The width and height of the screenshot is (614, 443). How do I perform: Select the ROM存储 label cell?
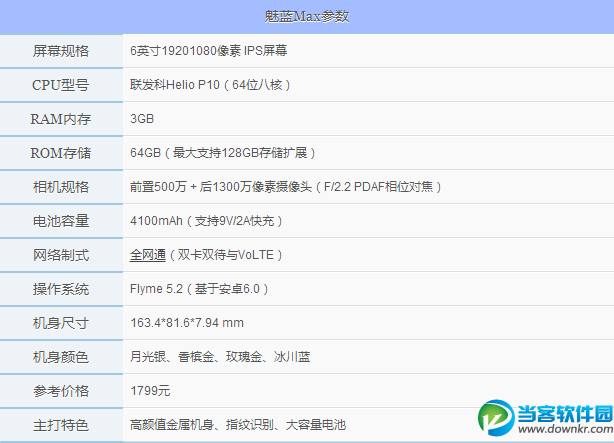[x=61, y=153]
